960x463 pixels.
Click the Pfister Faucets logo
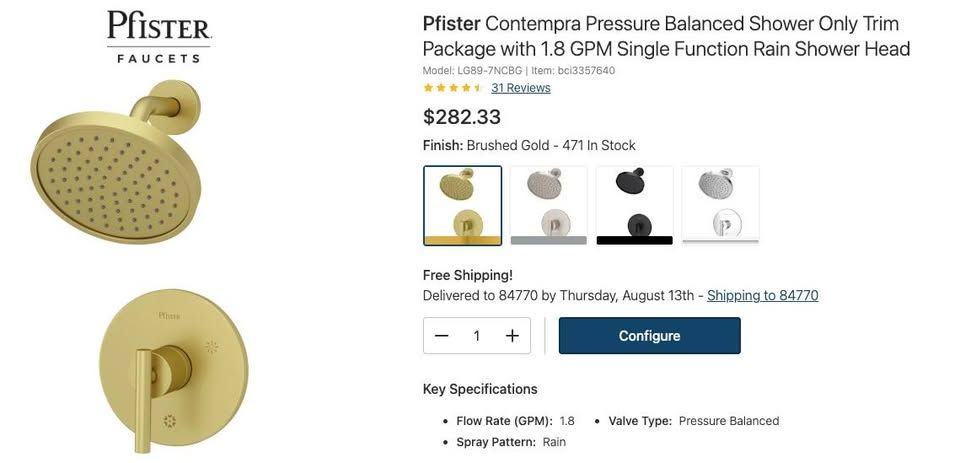point(159,37)
